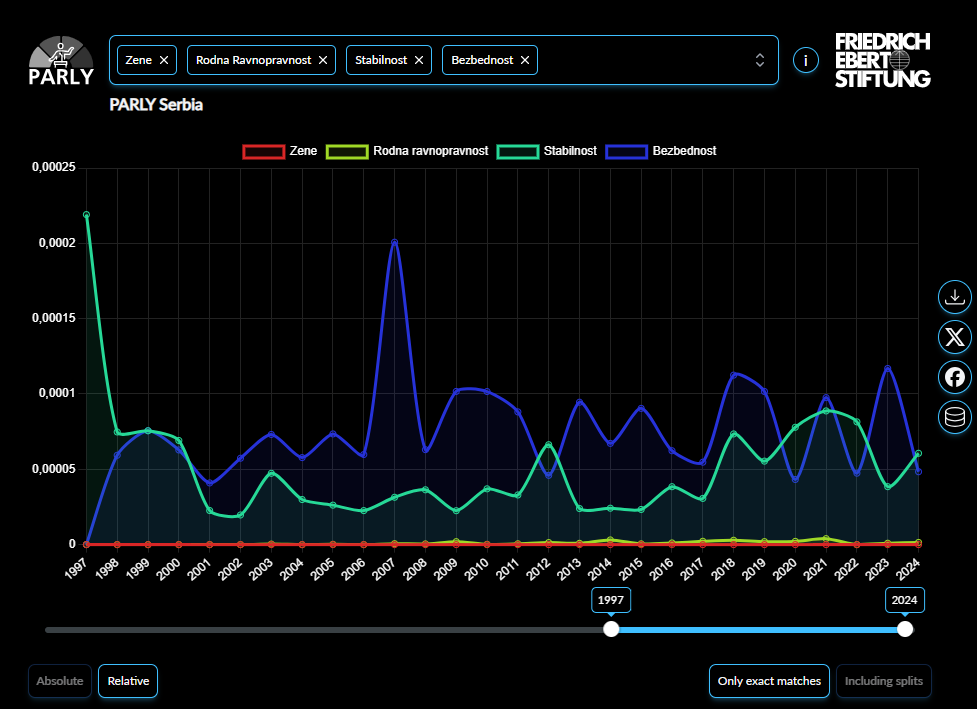Select Only exact matches option
Screen dimensions: 977x709
tap(769, 681)
